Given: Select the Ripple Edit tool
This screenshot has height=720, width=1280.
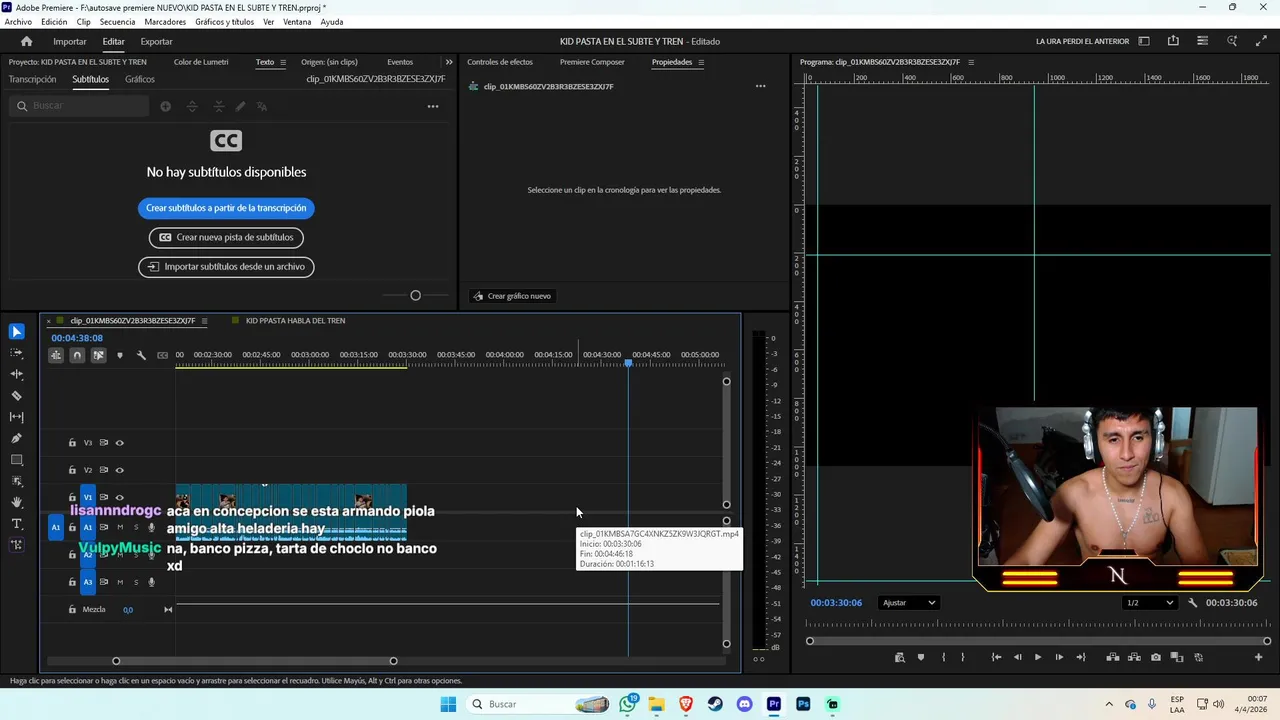Looking at the screenshot, I should click(17, 374).
